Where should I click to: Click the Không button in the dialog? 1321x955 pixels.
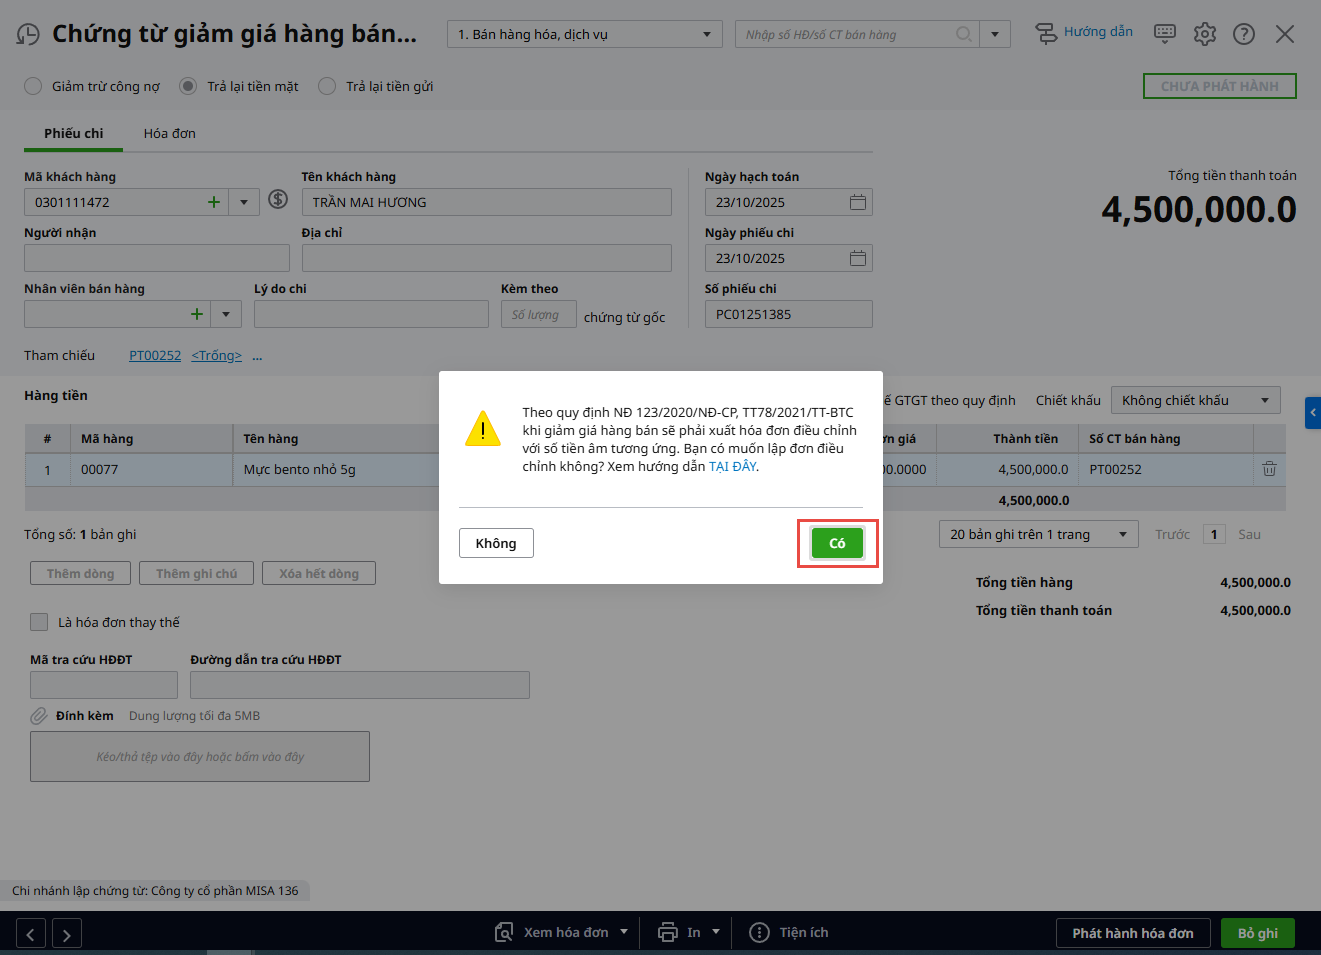(x=496, y=543)
